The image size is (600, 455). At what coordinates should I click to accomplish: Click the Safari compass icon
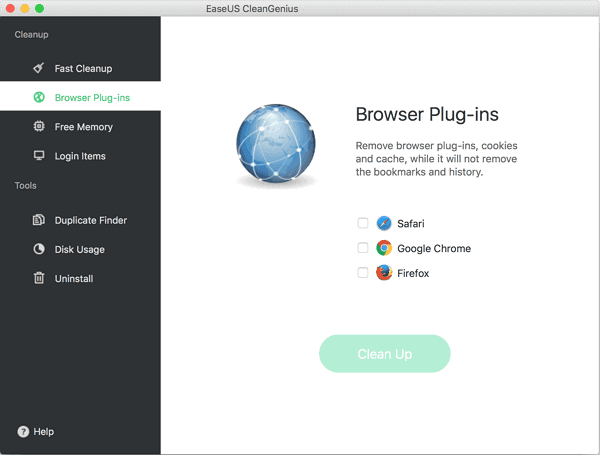pyautogui.click(x=384, y=223)
